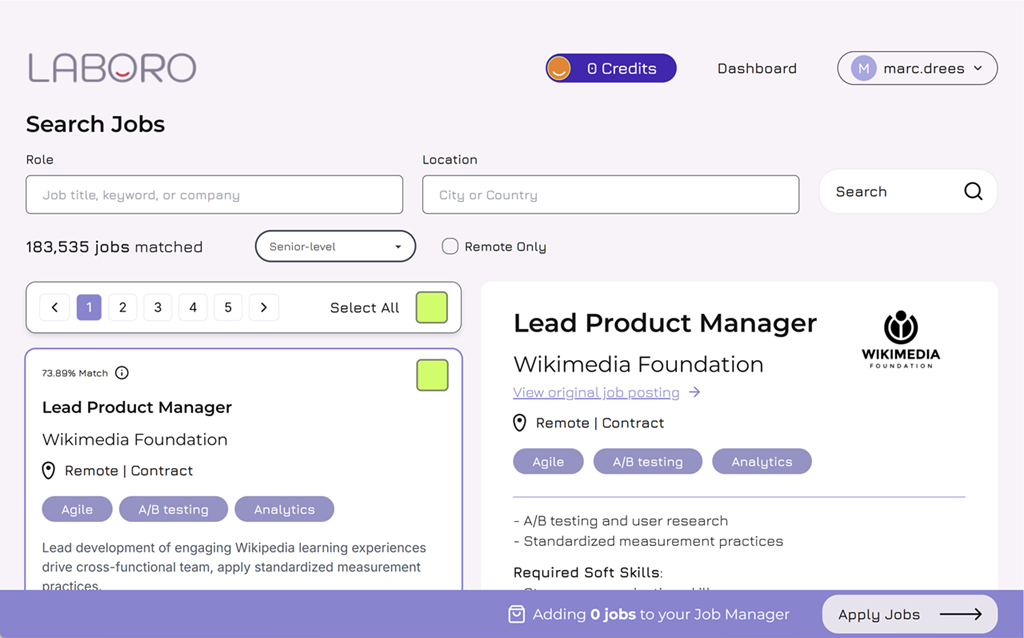Toggle the Select All checkbox
Image resolution: width=1024 pixels, height=638 pixels.
[431, 308]
